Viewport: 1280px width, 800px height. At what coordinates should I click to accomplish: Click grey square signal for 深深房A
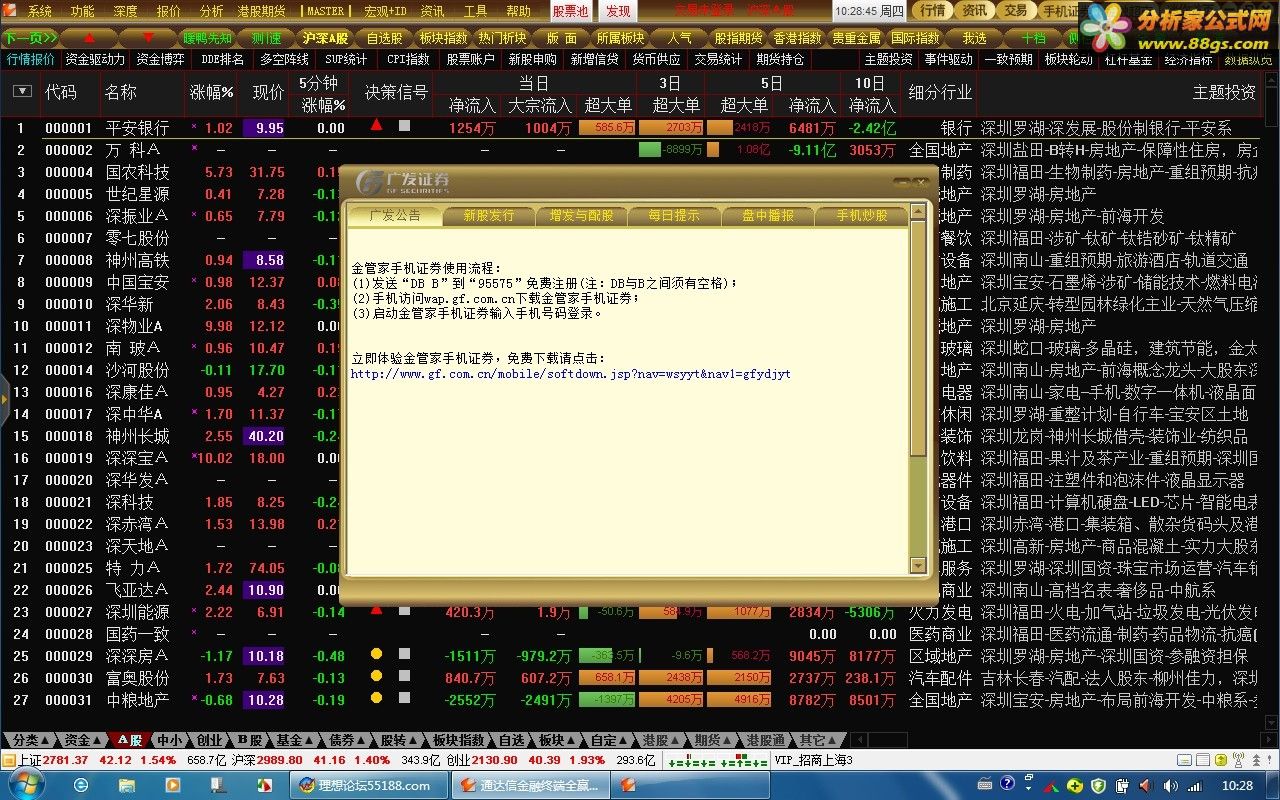pos(404,654)
